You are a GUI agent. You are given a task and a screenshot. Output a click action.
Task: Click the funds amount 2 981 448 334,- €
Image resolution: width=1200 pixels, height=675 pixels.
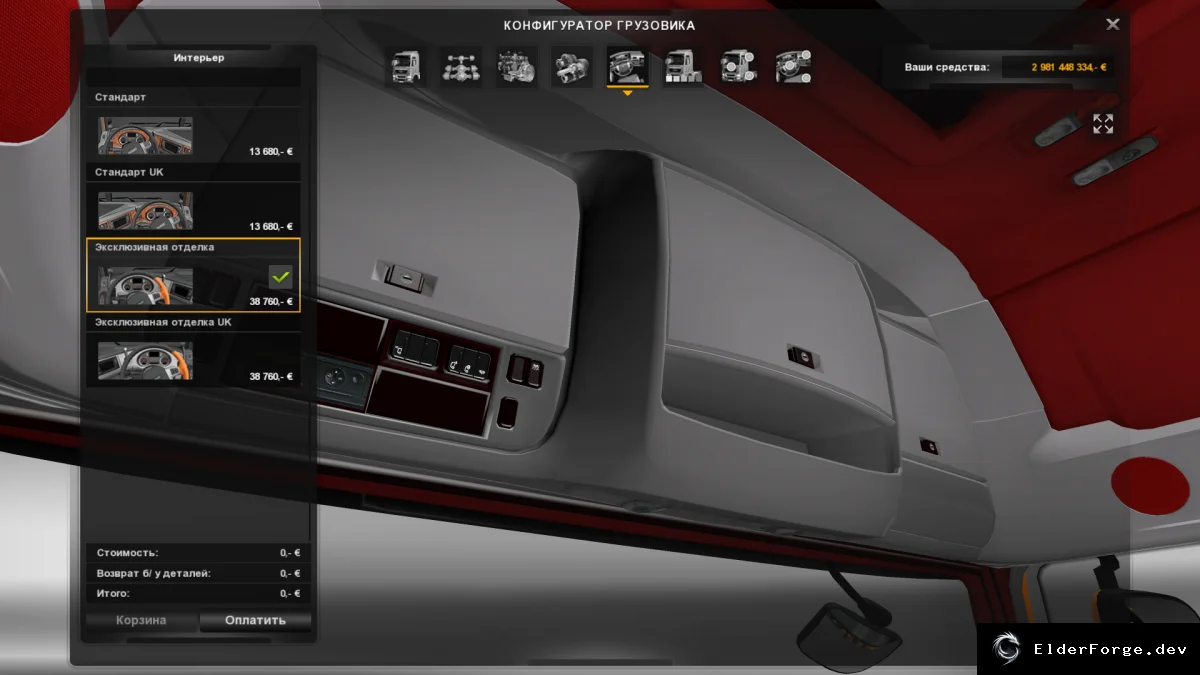point(1069,68)
